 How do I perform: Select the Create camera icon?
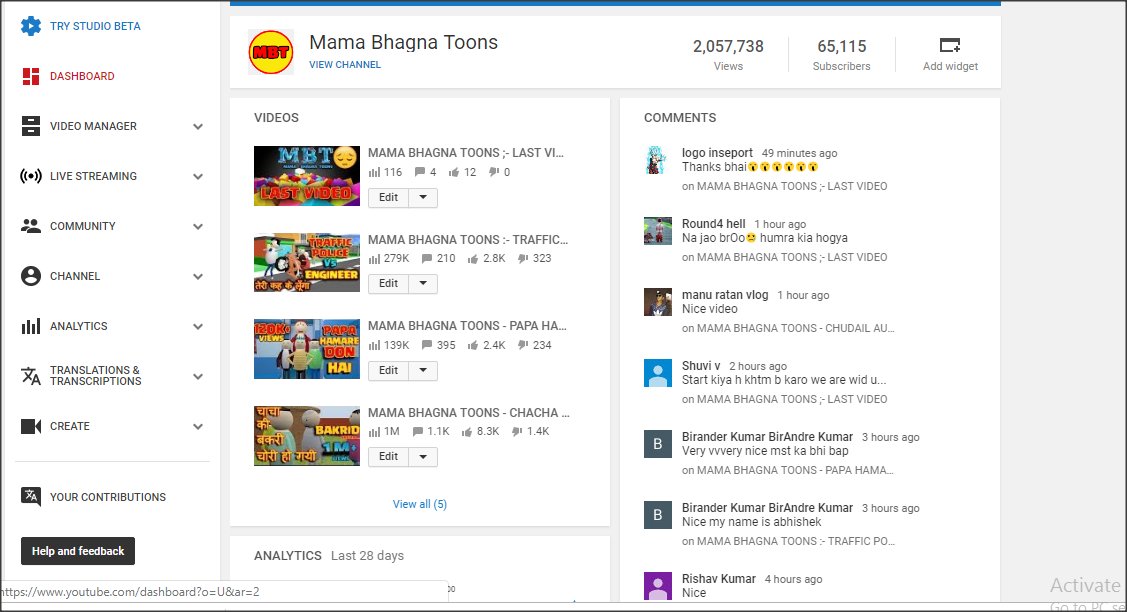(x=31, y=426)
